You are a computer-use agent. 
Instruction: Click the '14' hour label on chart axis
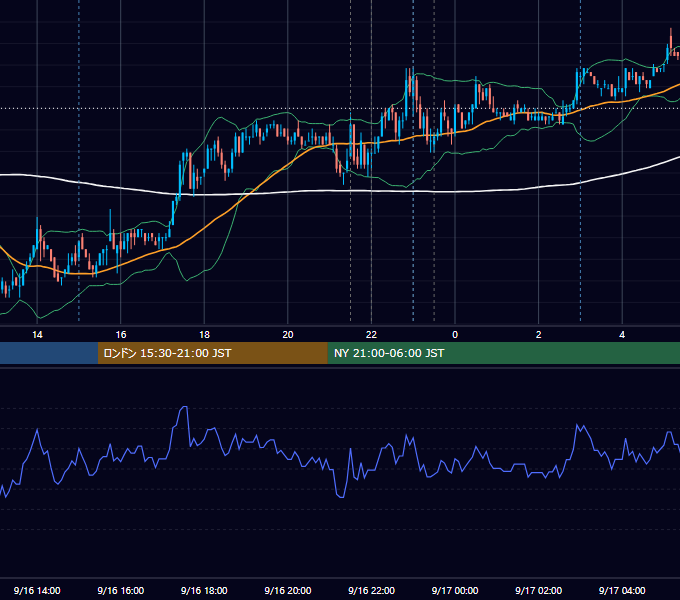click(37, 335)
